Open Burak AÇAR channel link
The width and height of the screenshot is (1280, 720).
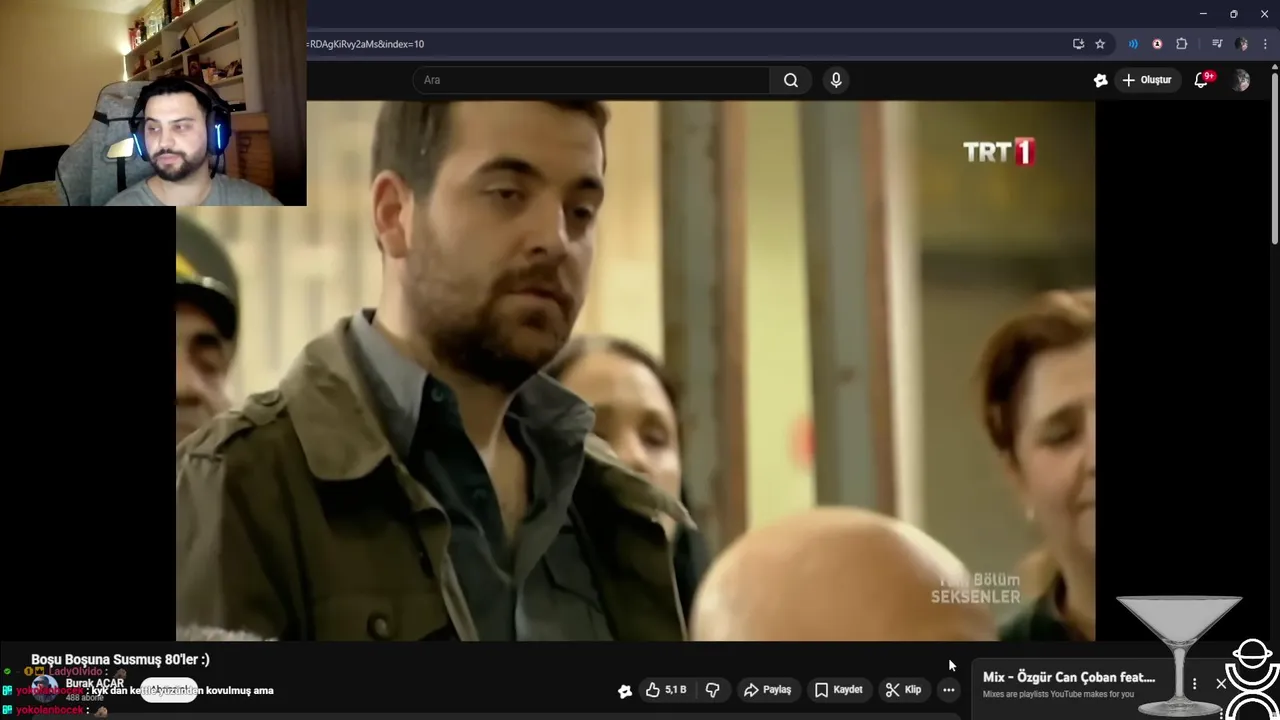pos(95,684)
